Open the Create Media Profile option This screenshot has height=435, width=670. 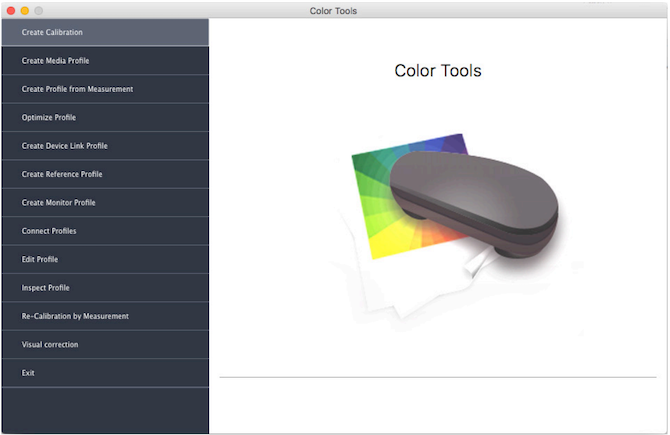[104, 61]
